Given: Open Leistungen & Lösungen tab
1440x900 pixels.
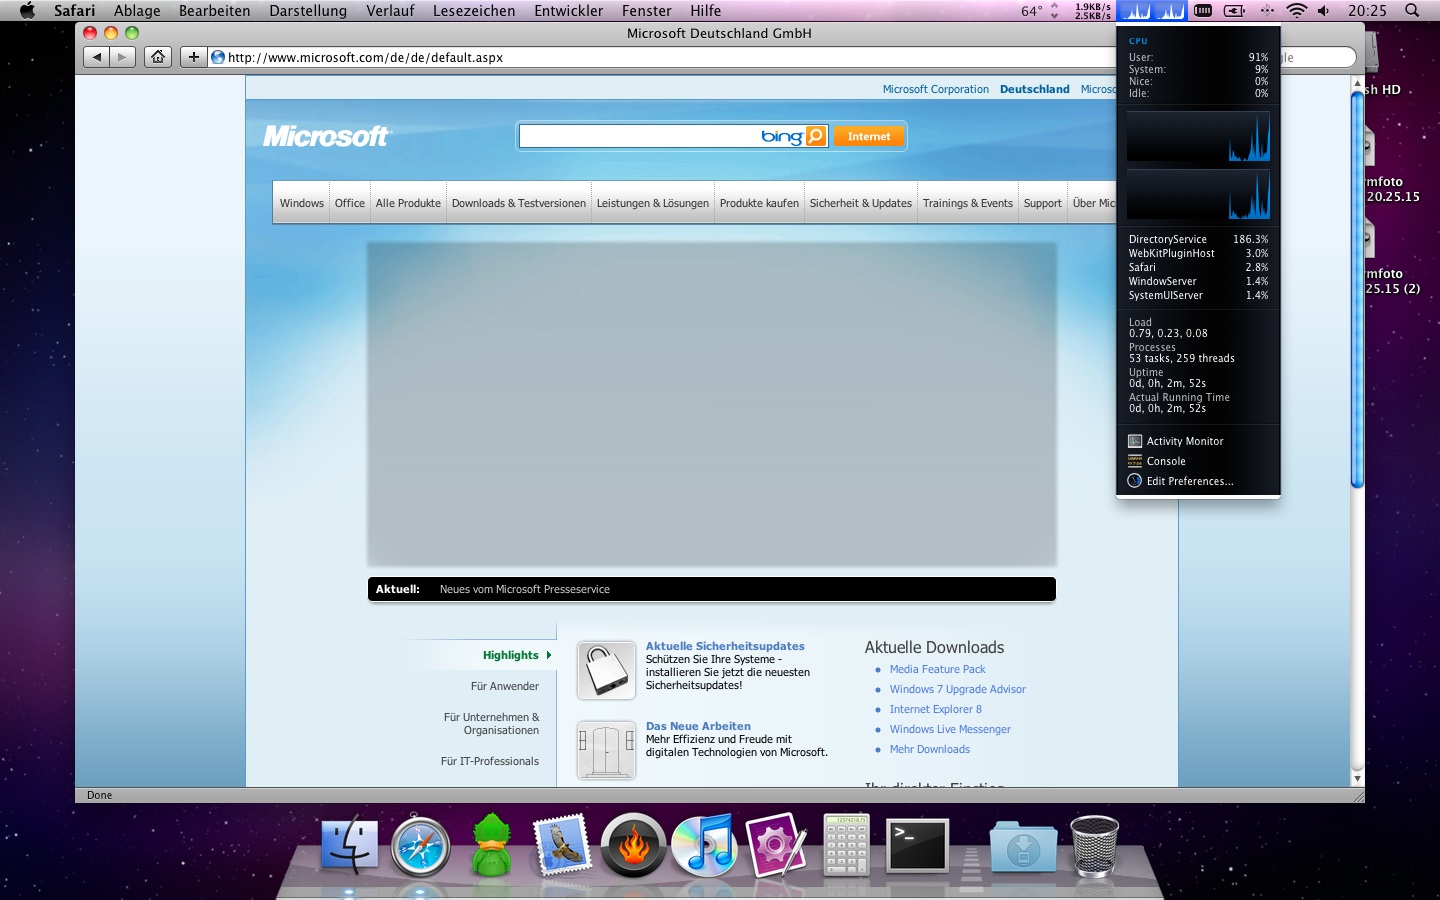Looking at the screenshot, I should pyautogui.click(x=653, y=203).
